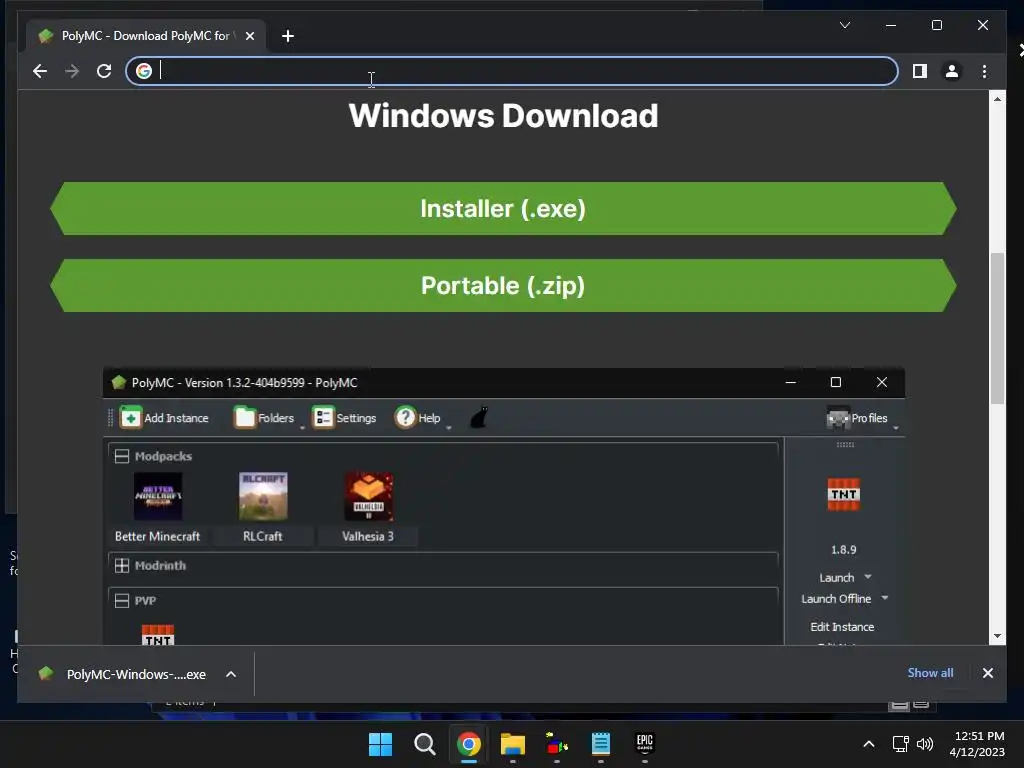This screenshot has width=1024, height=768.
Task: Select the Better Minecraft instance thumbnail
Action: (x=158, y=496)
